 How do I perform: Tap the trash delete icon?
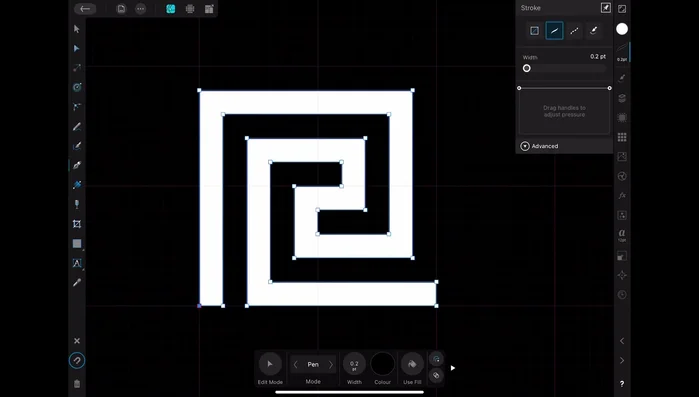77,384
